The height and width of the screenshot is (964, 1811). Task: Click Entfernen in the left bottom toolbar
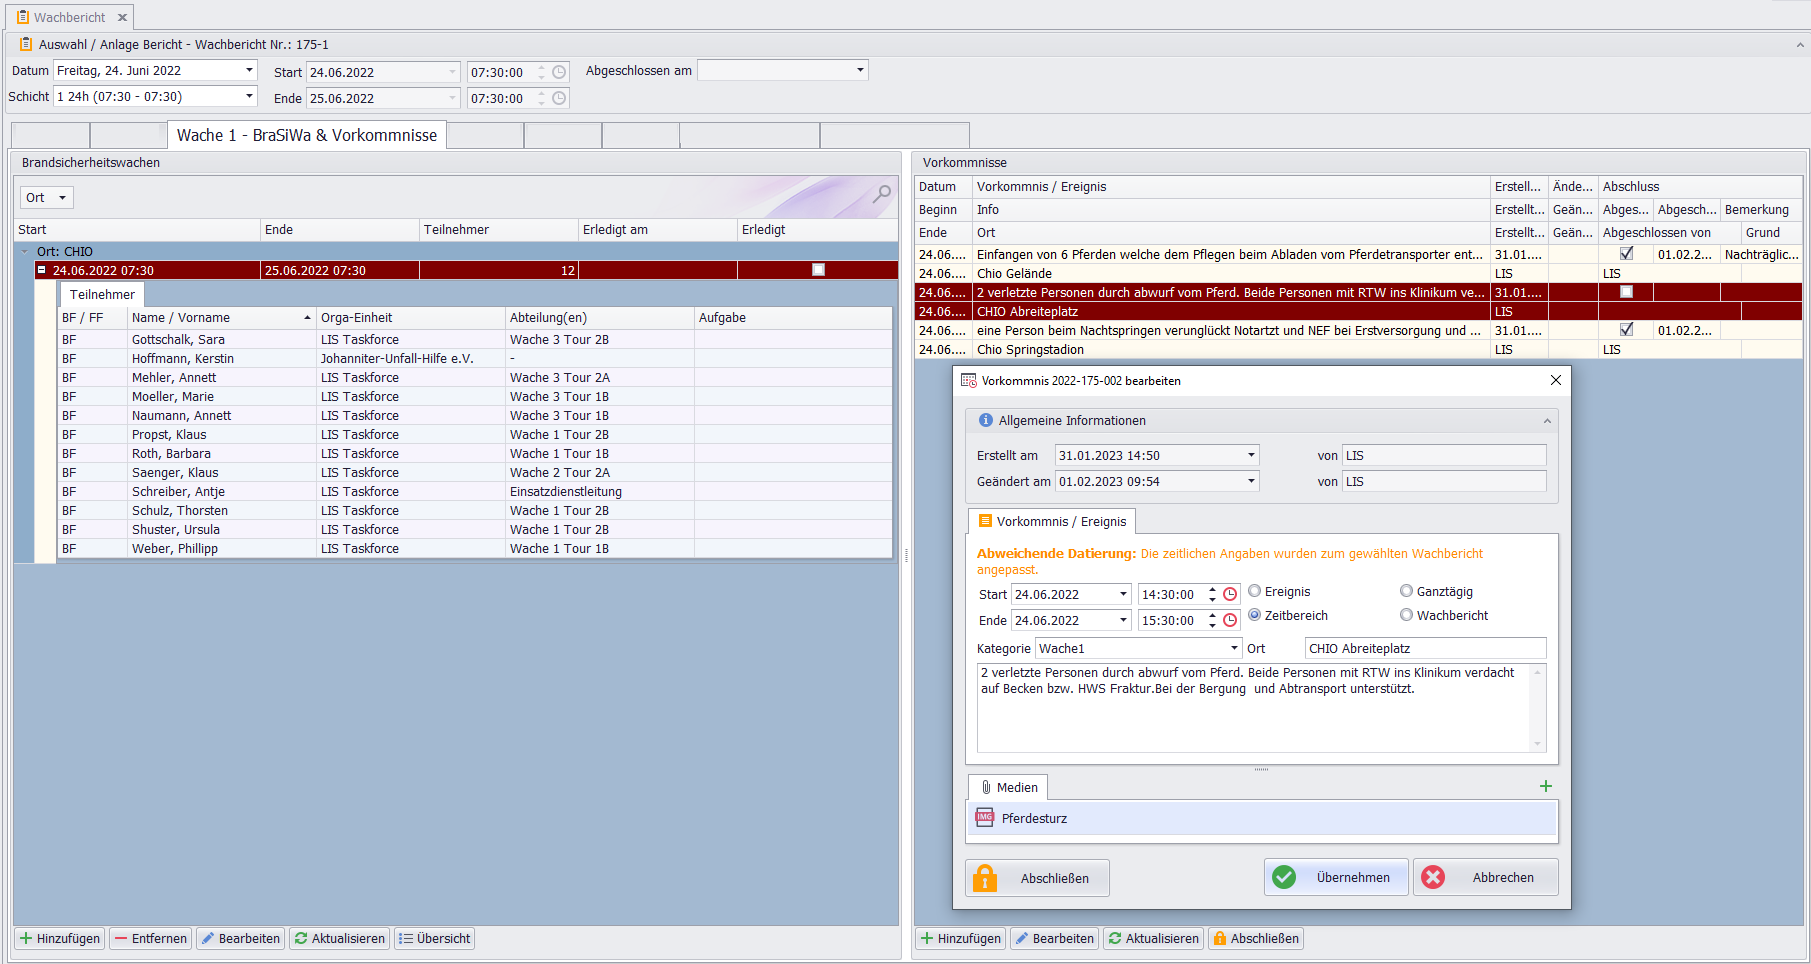click(150, 938)
